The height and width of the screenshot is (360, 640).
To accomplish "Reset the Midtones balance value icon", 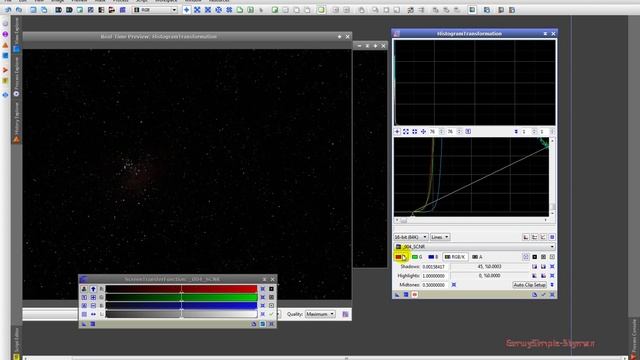I will tap(453, 285).
